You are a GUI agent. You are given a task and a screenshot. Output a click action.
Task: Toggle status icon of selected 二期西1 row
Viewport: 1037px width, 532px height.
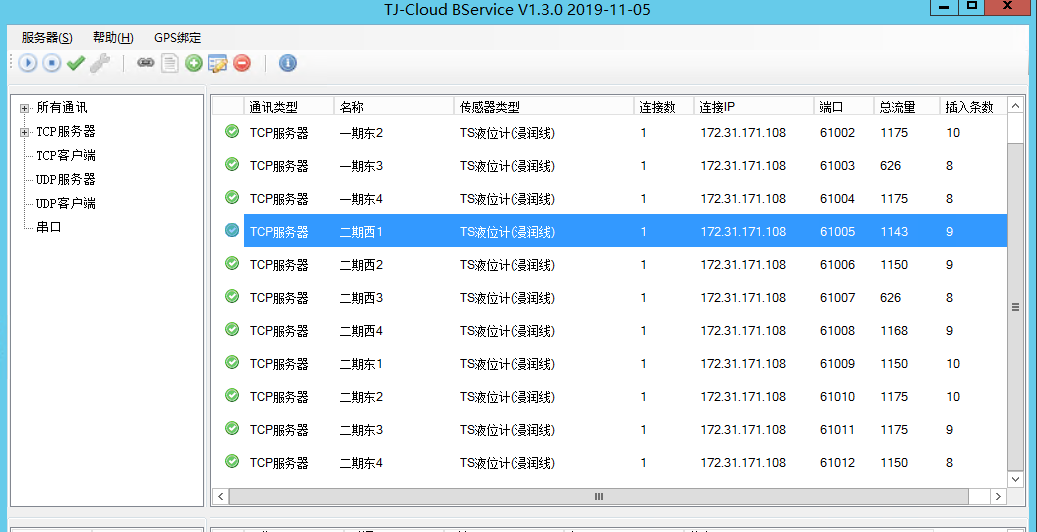click(x=232, y=231)
